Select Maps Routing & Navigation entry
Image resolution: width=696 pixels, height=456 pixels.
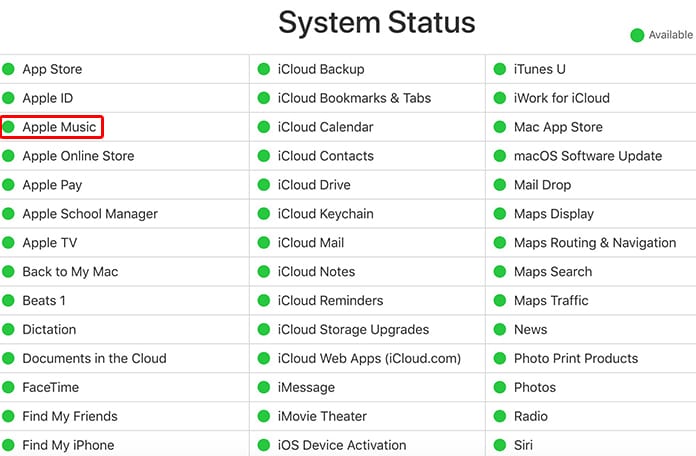click(595, 243)
